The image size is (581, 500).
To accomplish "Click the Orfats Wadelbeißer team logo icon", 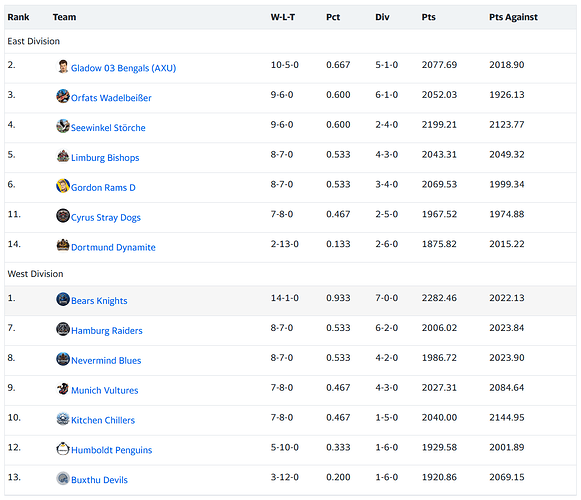I will tap(63, 96).
